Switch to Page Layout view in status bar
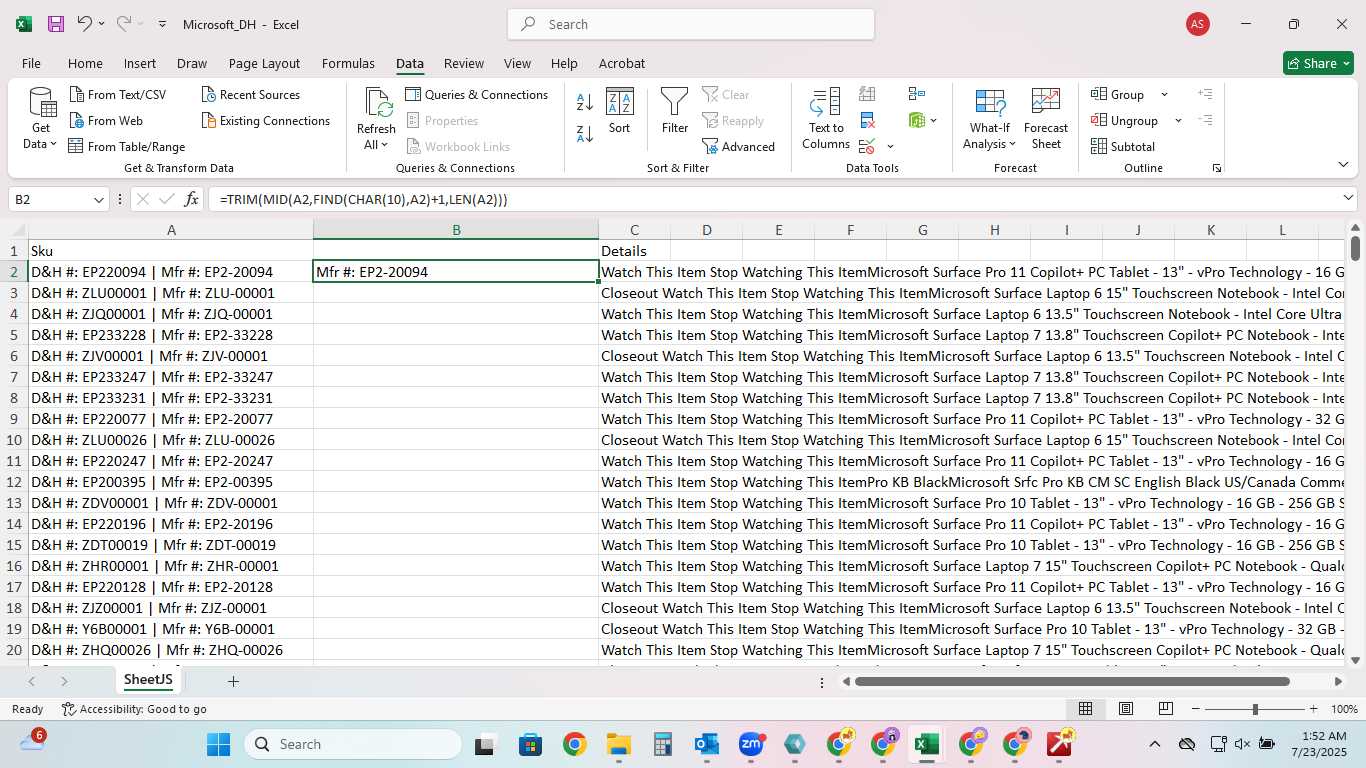Screen dimensions: 1366x768 tap(1126, 709)
